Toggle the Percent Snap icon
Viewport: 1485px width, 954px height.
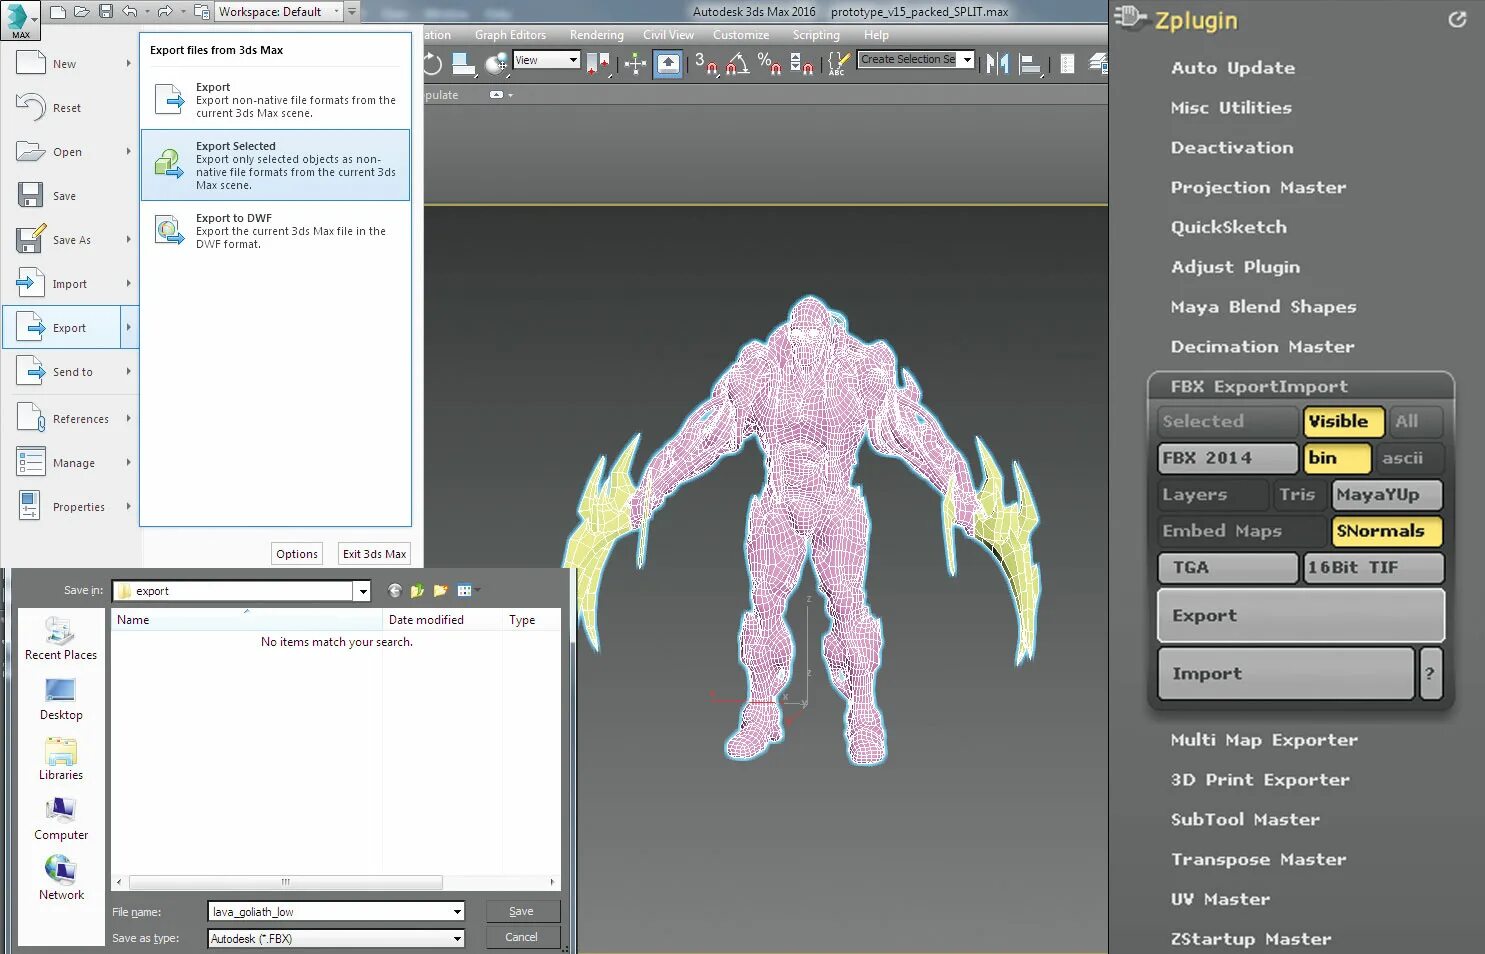pyautogui.click(x=770, y=64)
